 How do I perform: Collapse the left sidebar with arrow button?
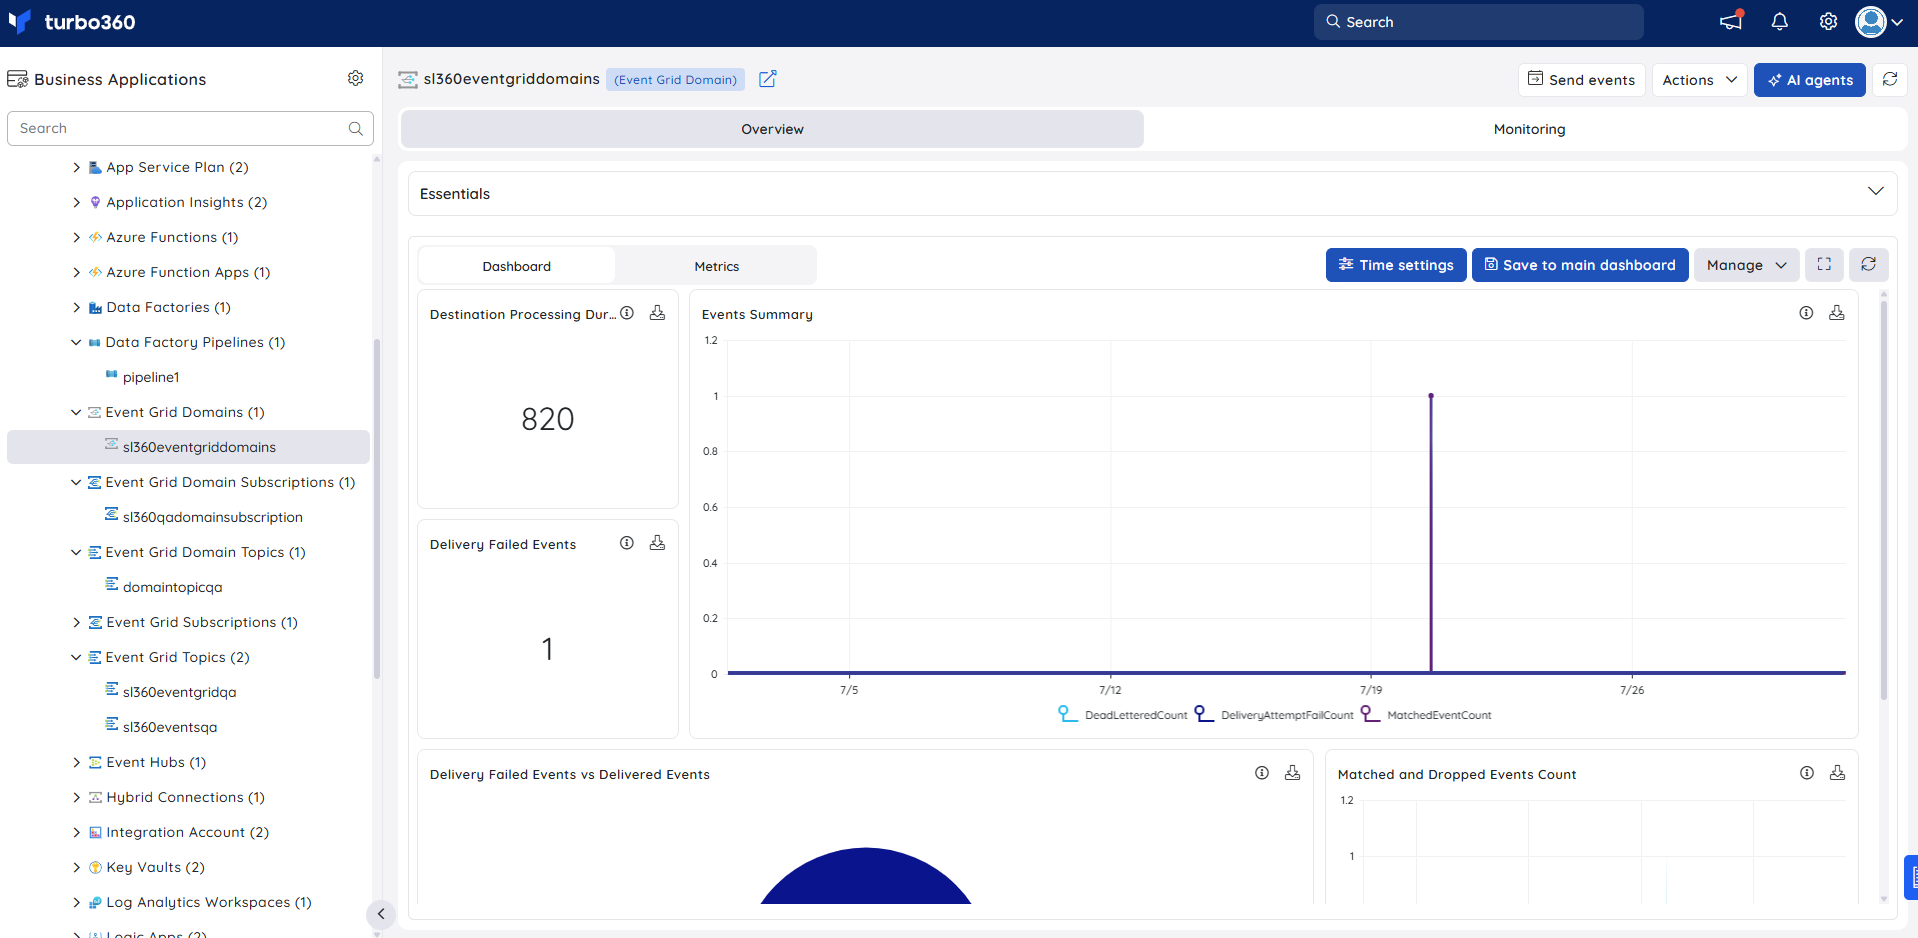pyautogui.click(x=381, y=914)
